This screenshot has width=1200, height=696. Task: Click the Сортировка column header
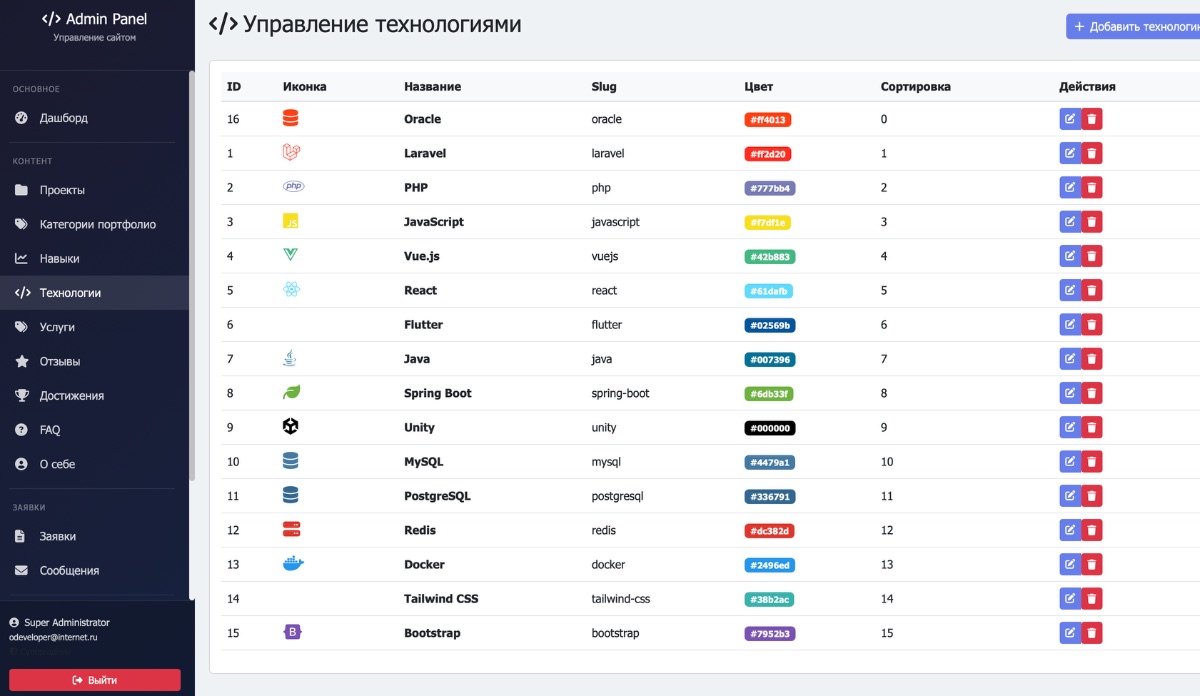[915, 87]
